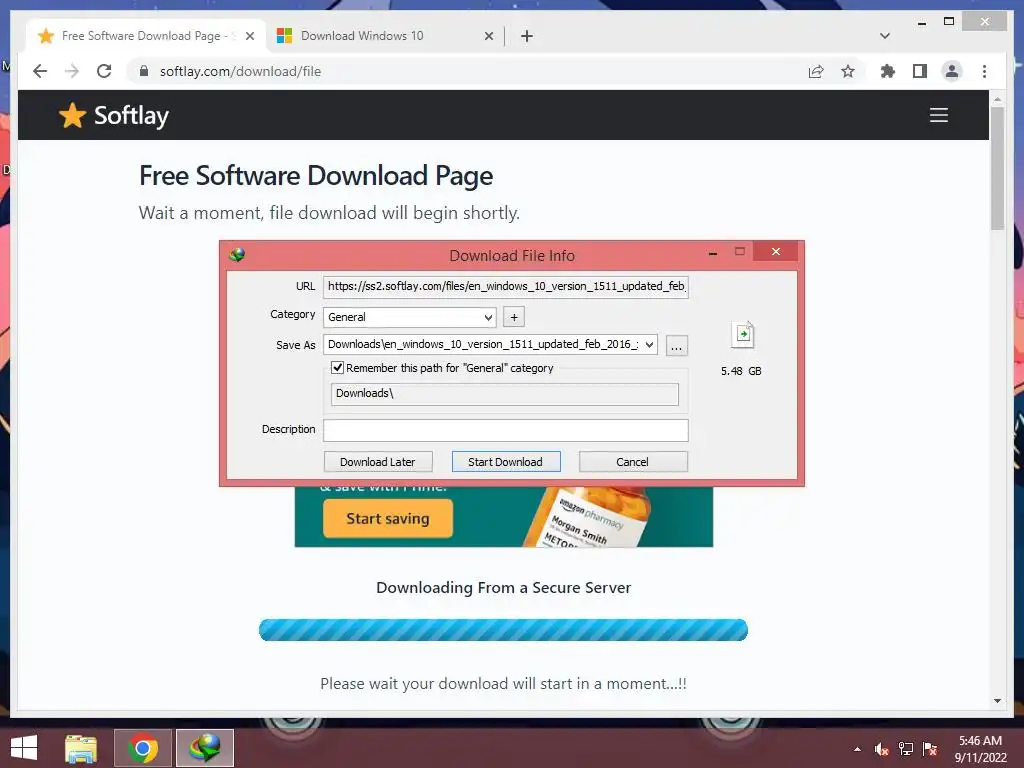
Task: Open the Chrome extensions puzzle icon
Action: pos(888,71)
